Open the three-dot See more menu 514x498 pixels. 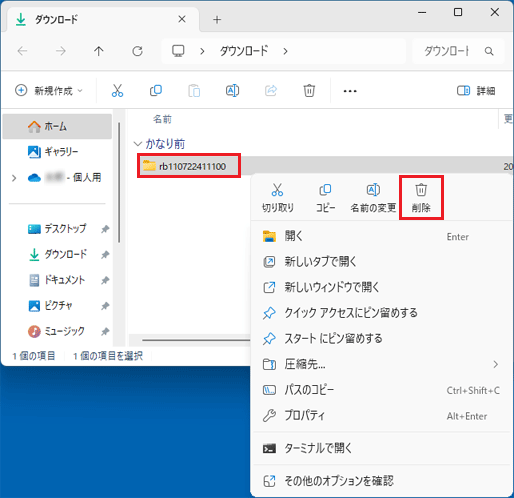(x=350, y=91)
